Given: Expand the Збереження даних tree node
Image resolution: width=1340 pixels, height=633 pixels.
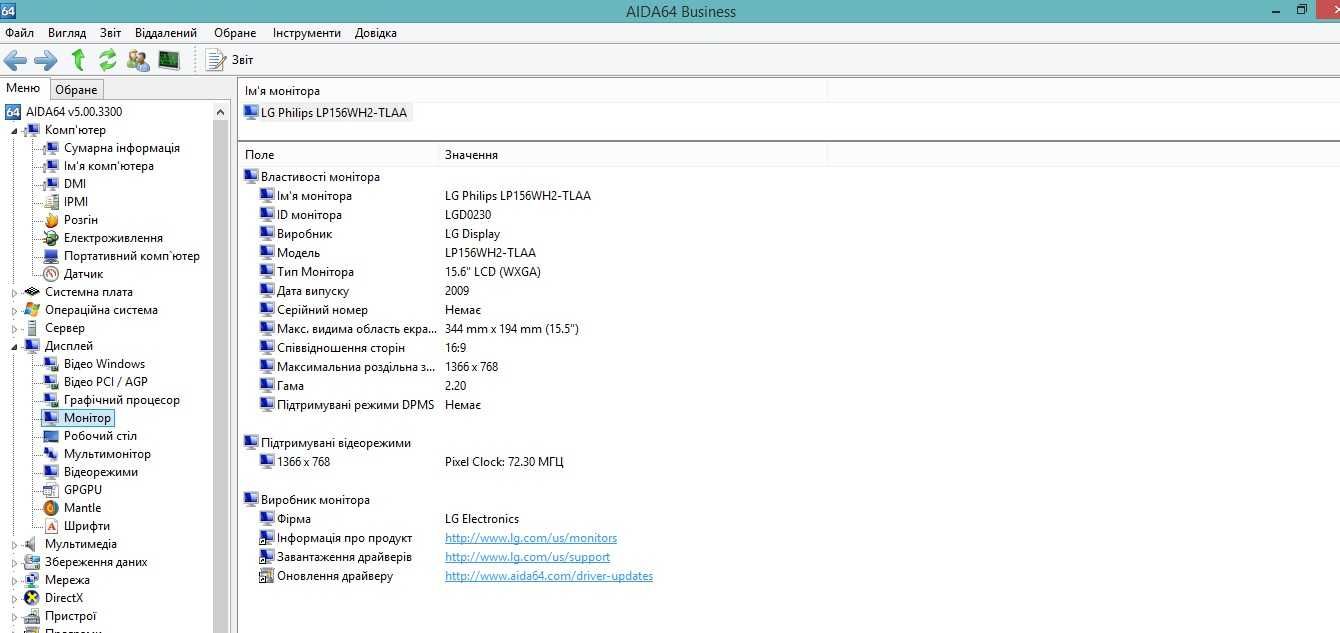Looking at the screenshot, I should [x=15, y=562].
